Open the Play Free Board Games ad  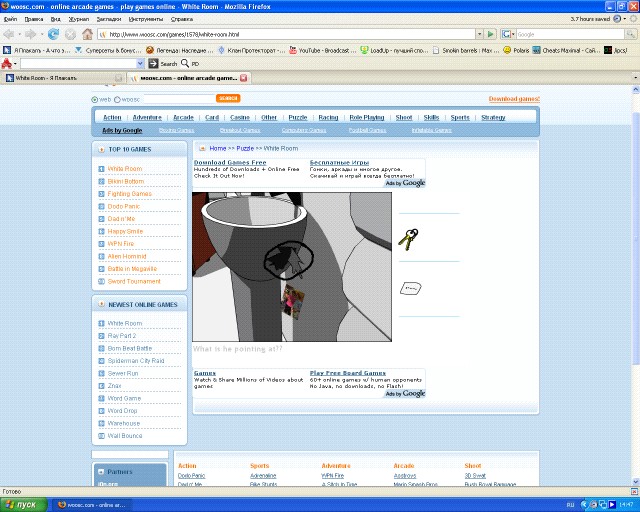pos(347,373)
